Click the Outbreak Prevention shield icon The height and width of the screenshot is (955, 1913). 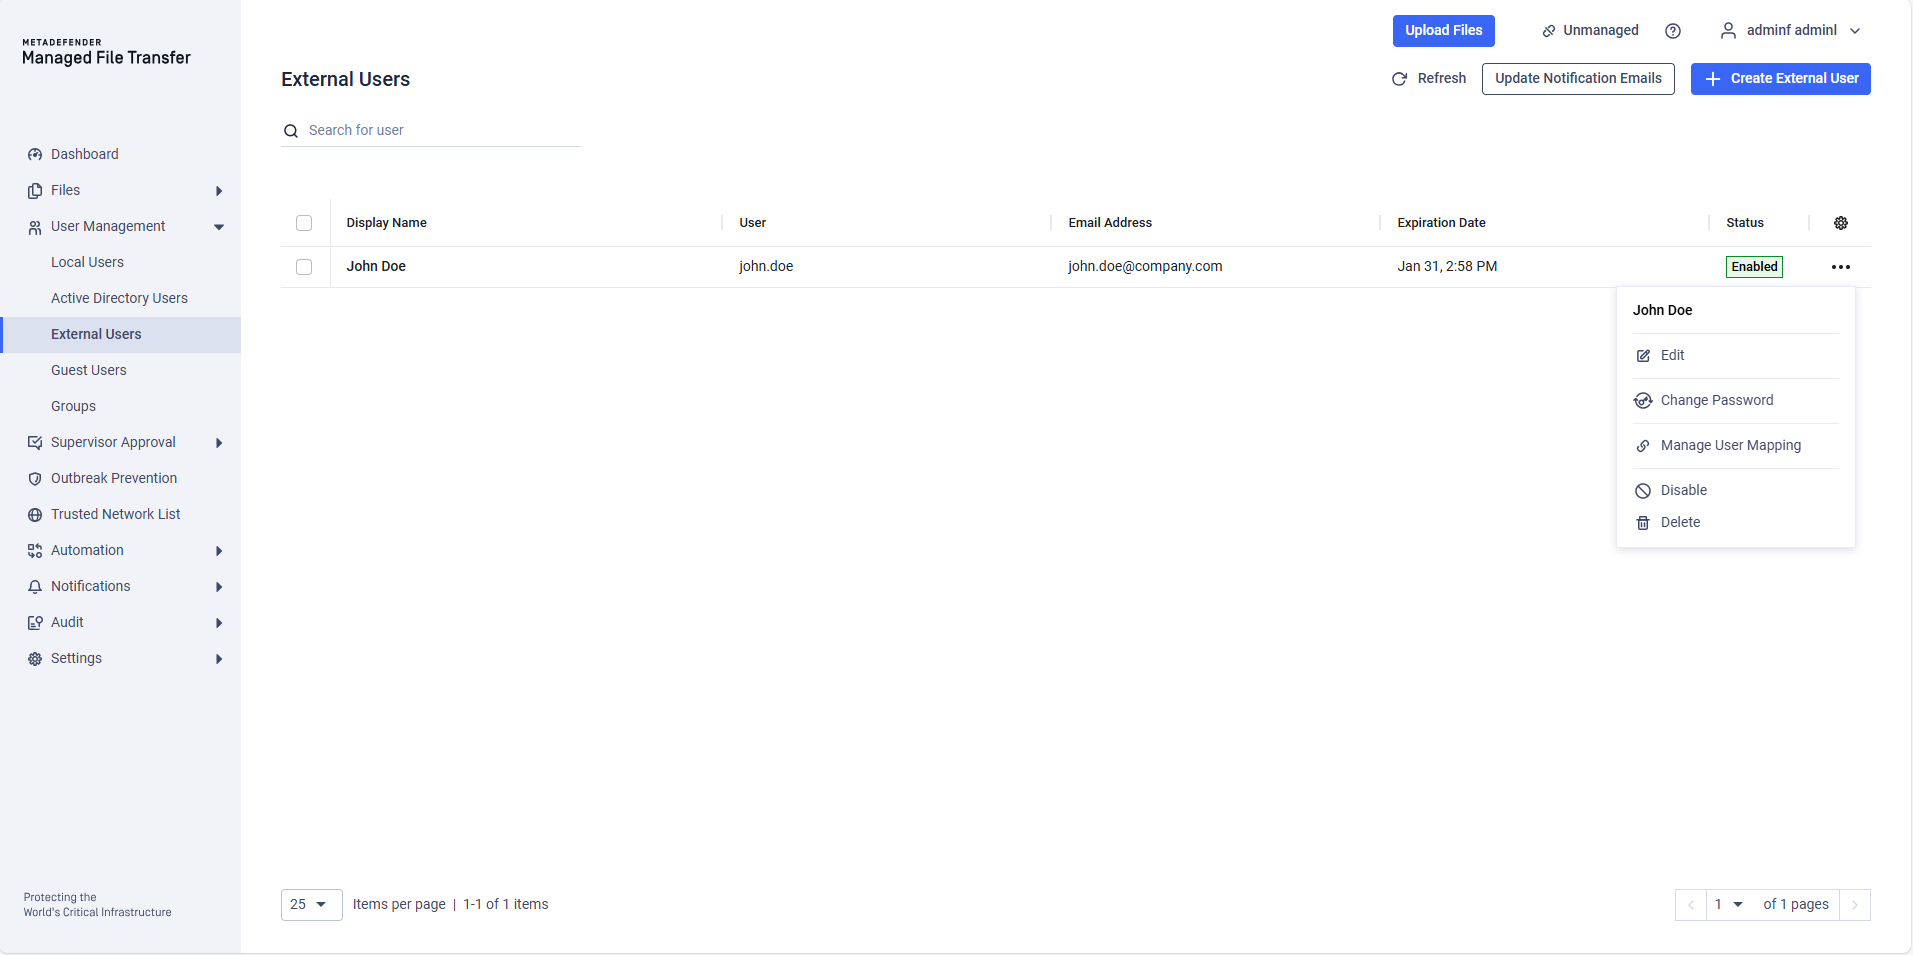(35, 479)
